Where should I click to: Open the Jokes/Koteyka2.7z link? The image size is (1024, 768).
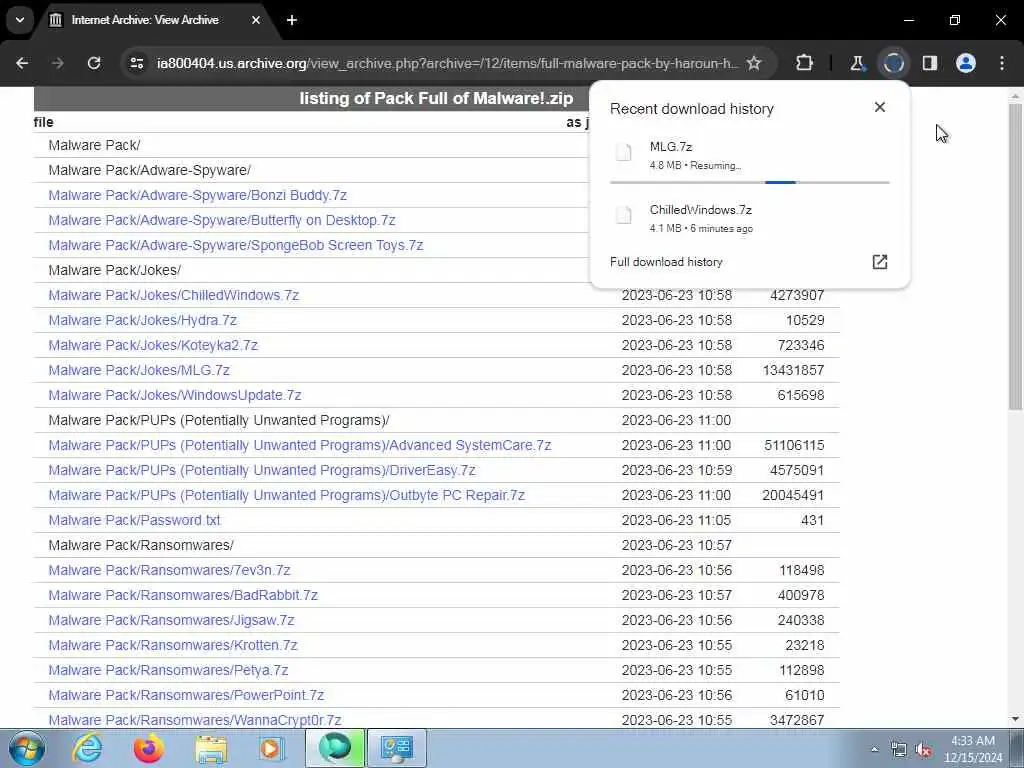coord(153,345)
